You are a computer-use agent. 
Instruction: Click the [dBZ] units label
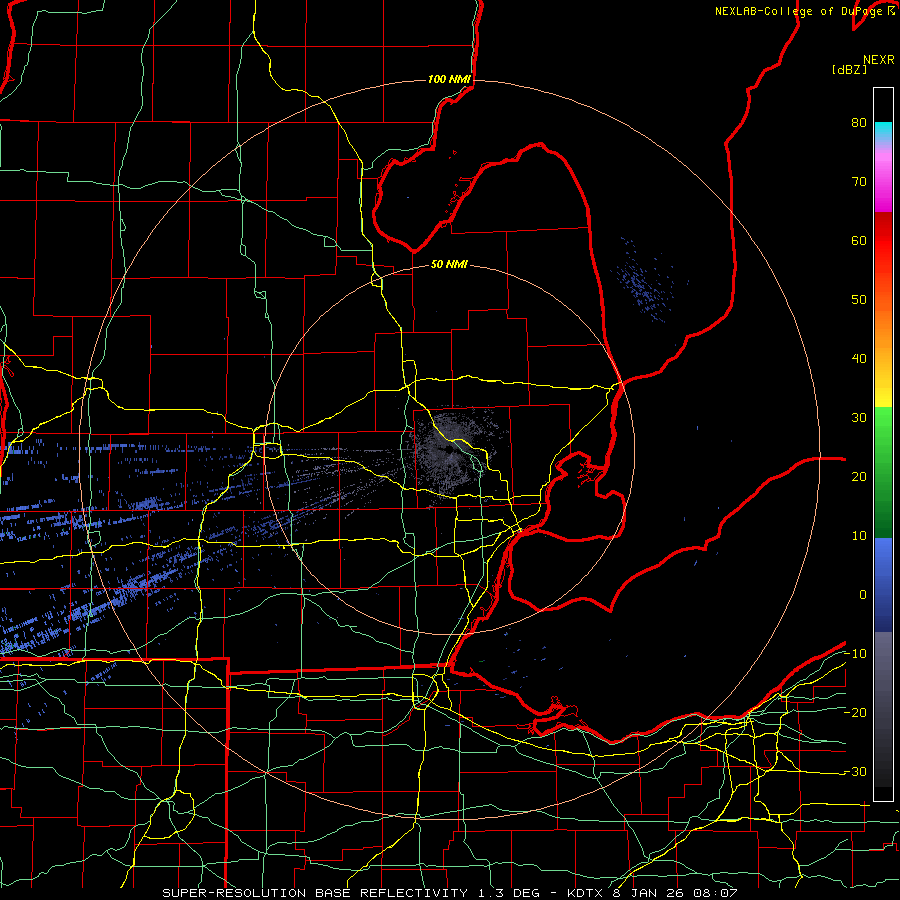coord(849,70)
